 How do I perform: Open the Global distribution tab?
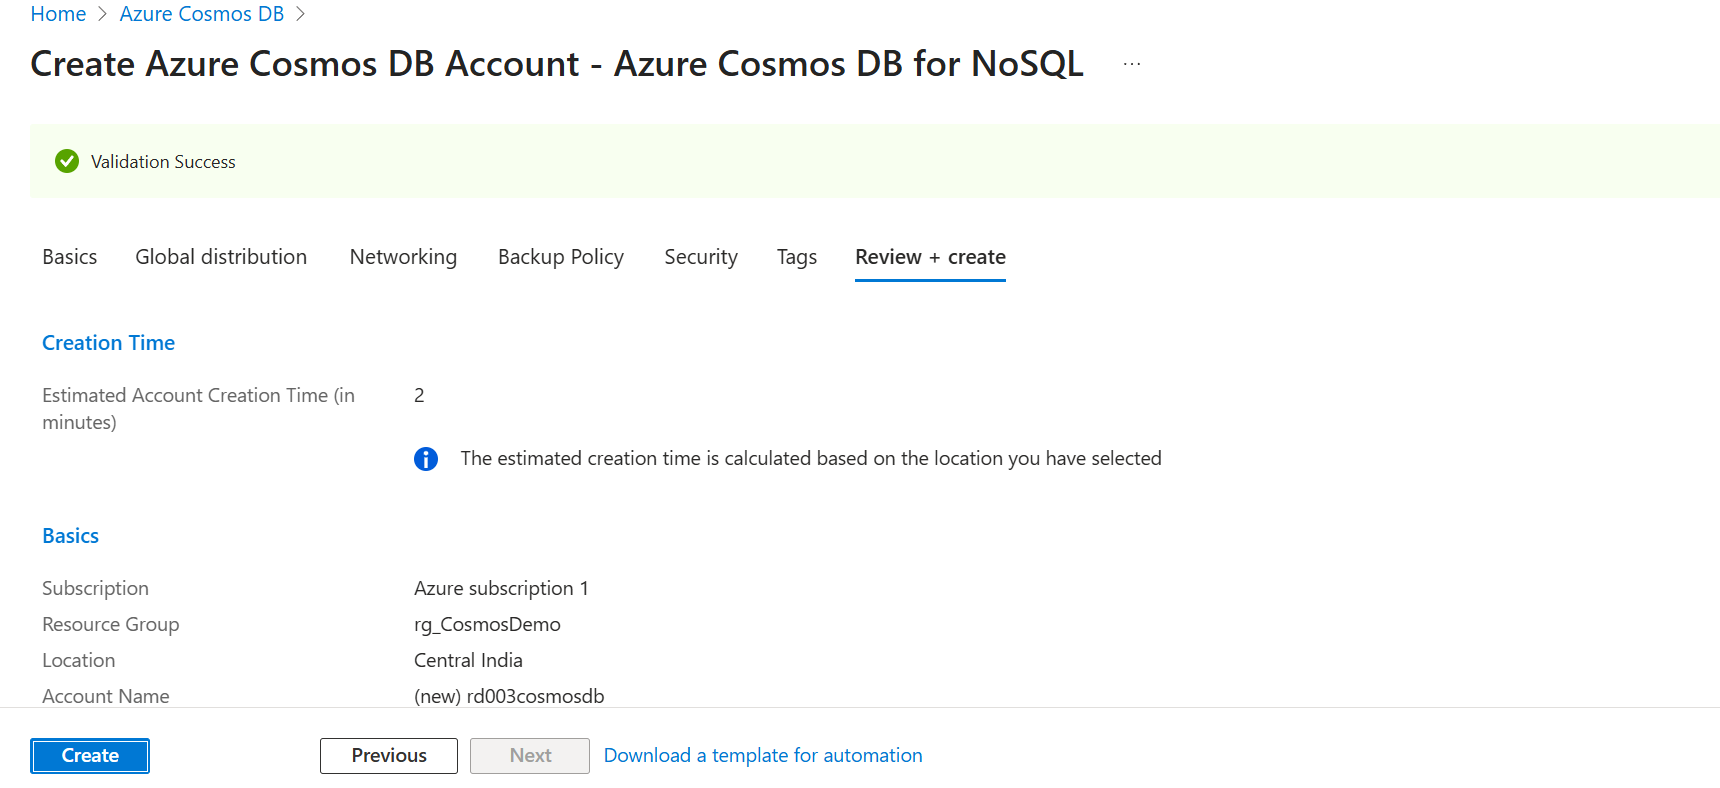[221, 257]
